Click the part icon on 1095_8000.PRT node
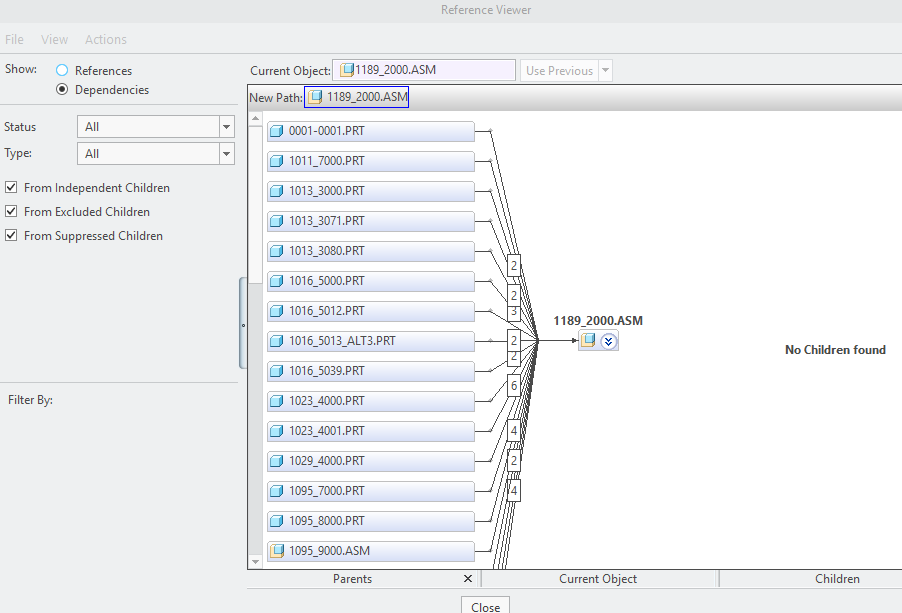 (x=277, y=521)
